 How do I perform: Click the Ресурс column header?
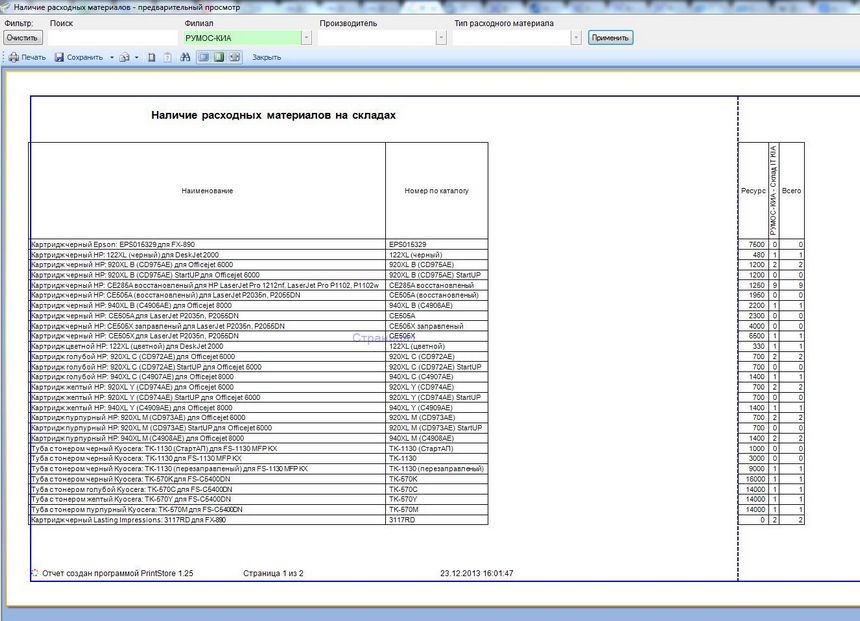click(753, 191)
